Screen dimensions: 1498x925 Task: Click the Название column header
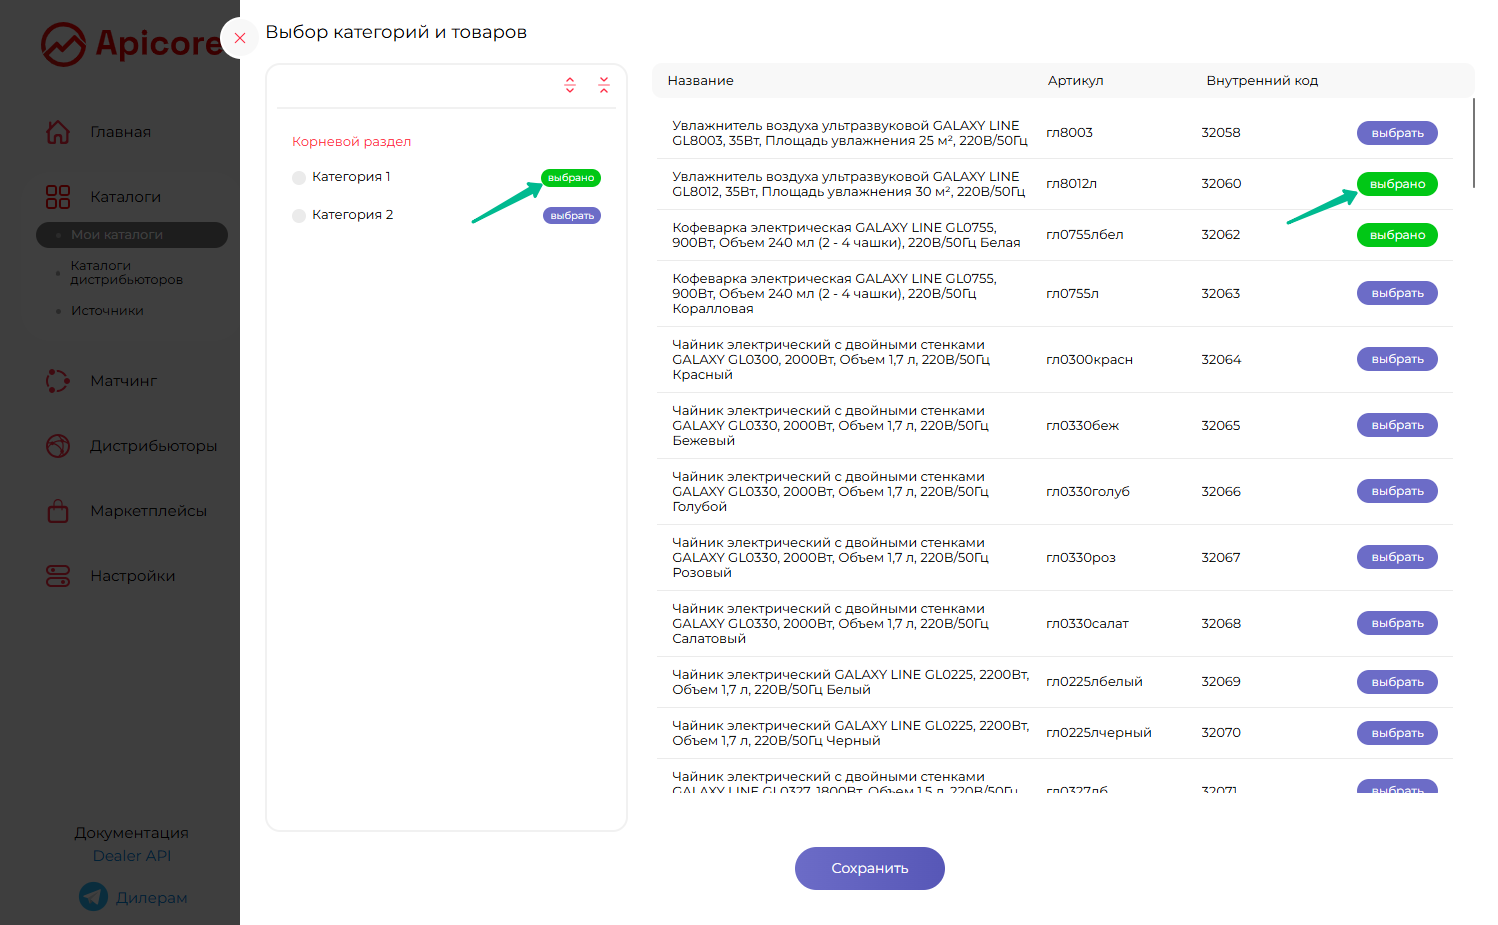click(x=700, y=81)
